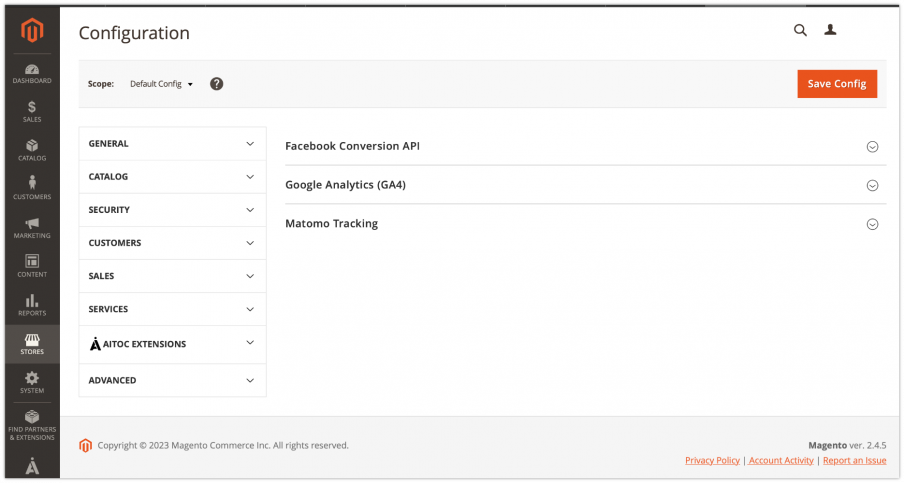Open the Default Config scope dropdown
Image resolution: width=904 pixels, height=483 pixels.
161,84
